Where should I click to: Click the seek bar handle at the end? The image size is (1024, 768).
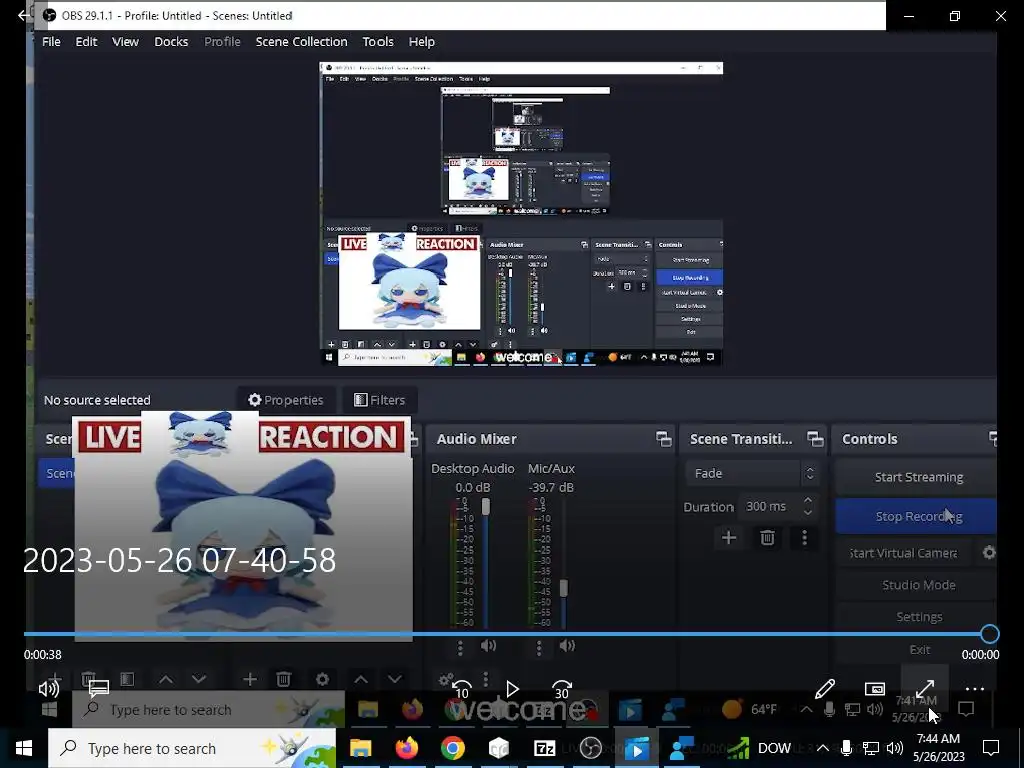tap(989, 633)
